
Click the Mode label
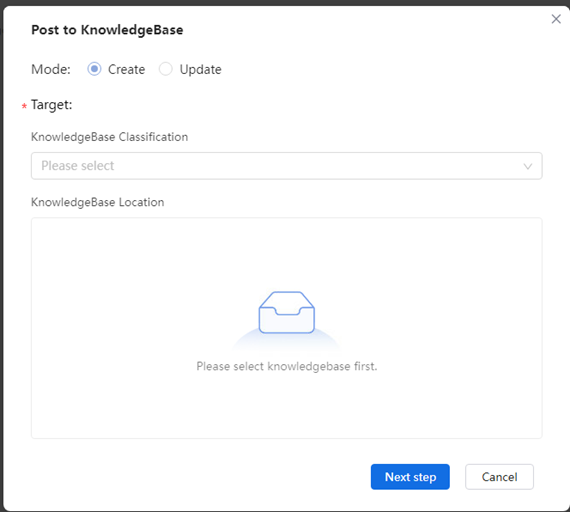click(51, 69)
